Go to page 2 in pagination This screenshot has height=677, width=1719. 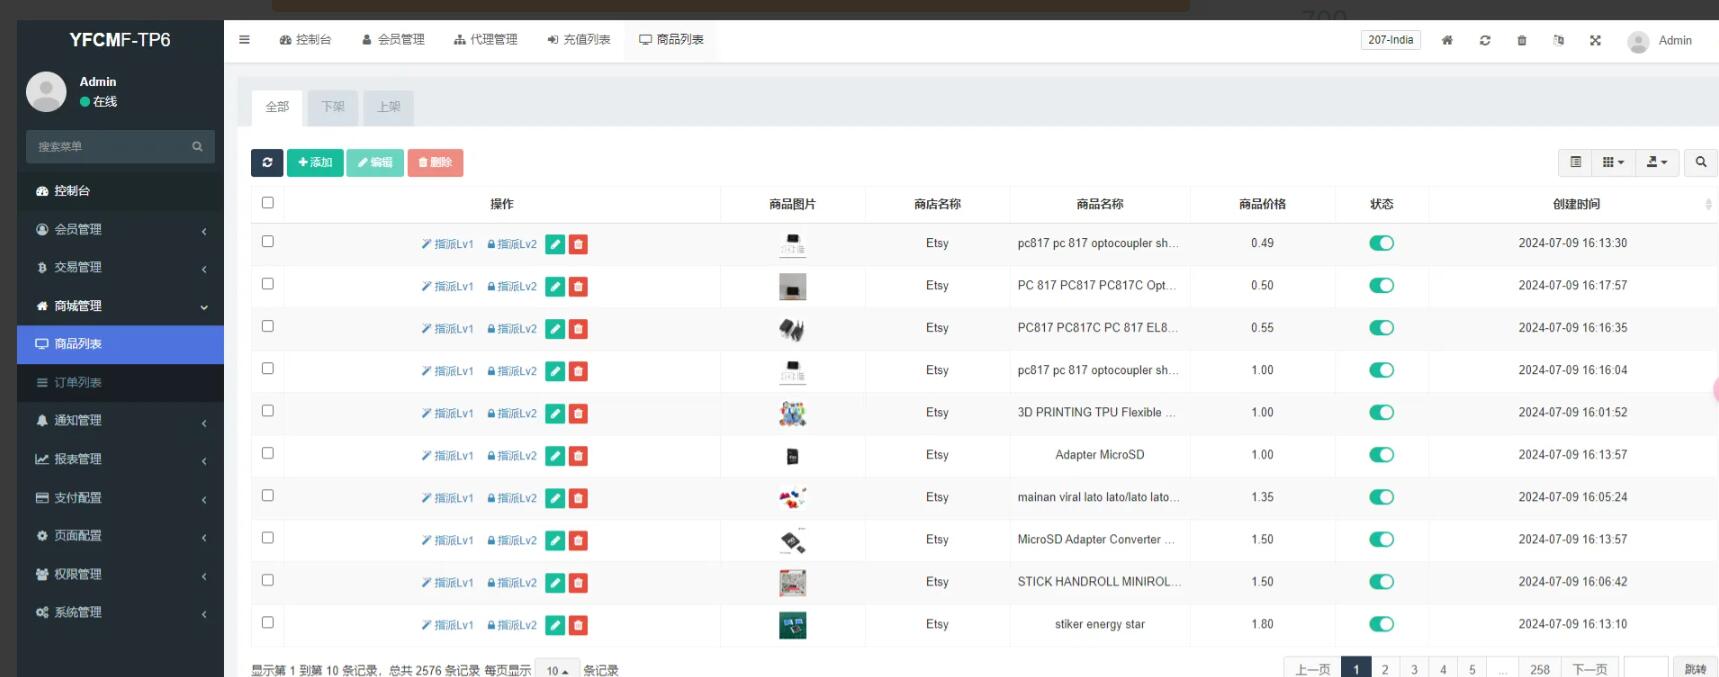(x=1385, y=669)
